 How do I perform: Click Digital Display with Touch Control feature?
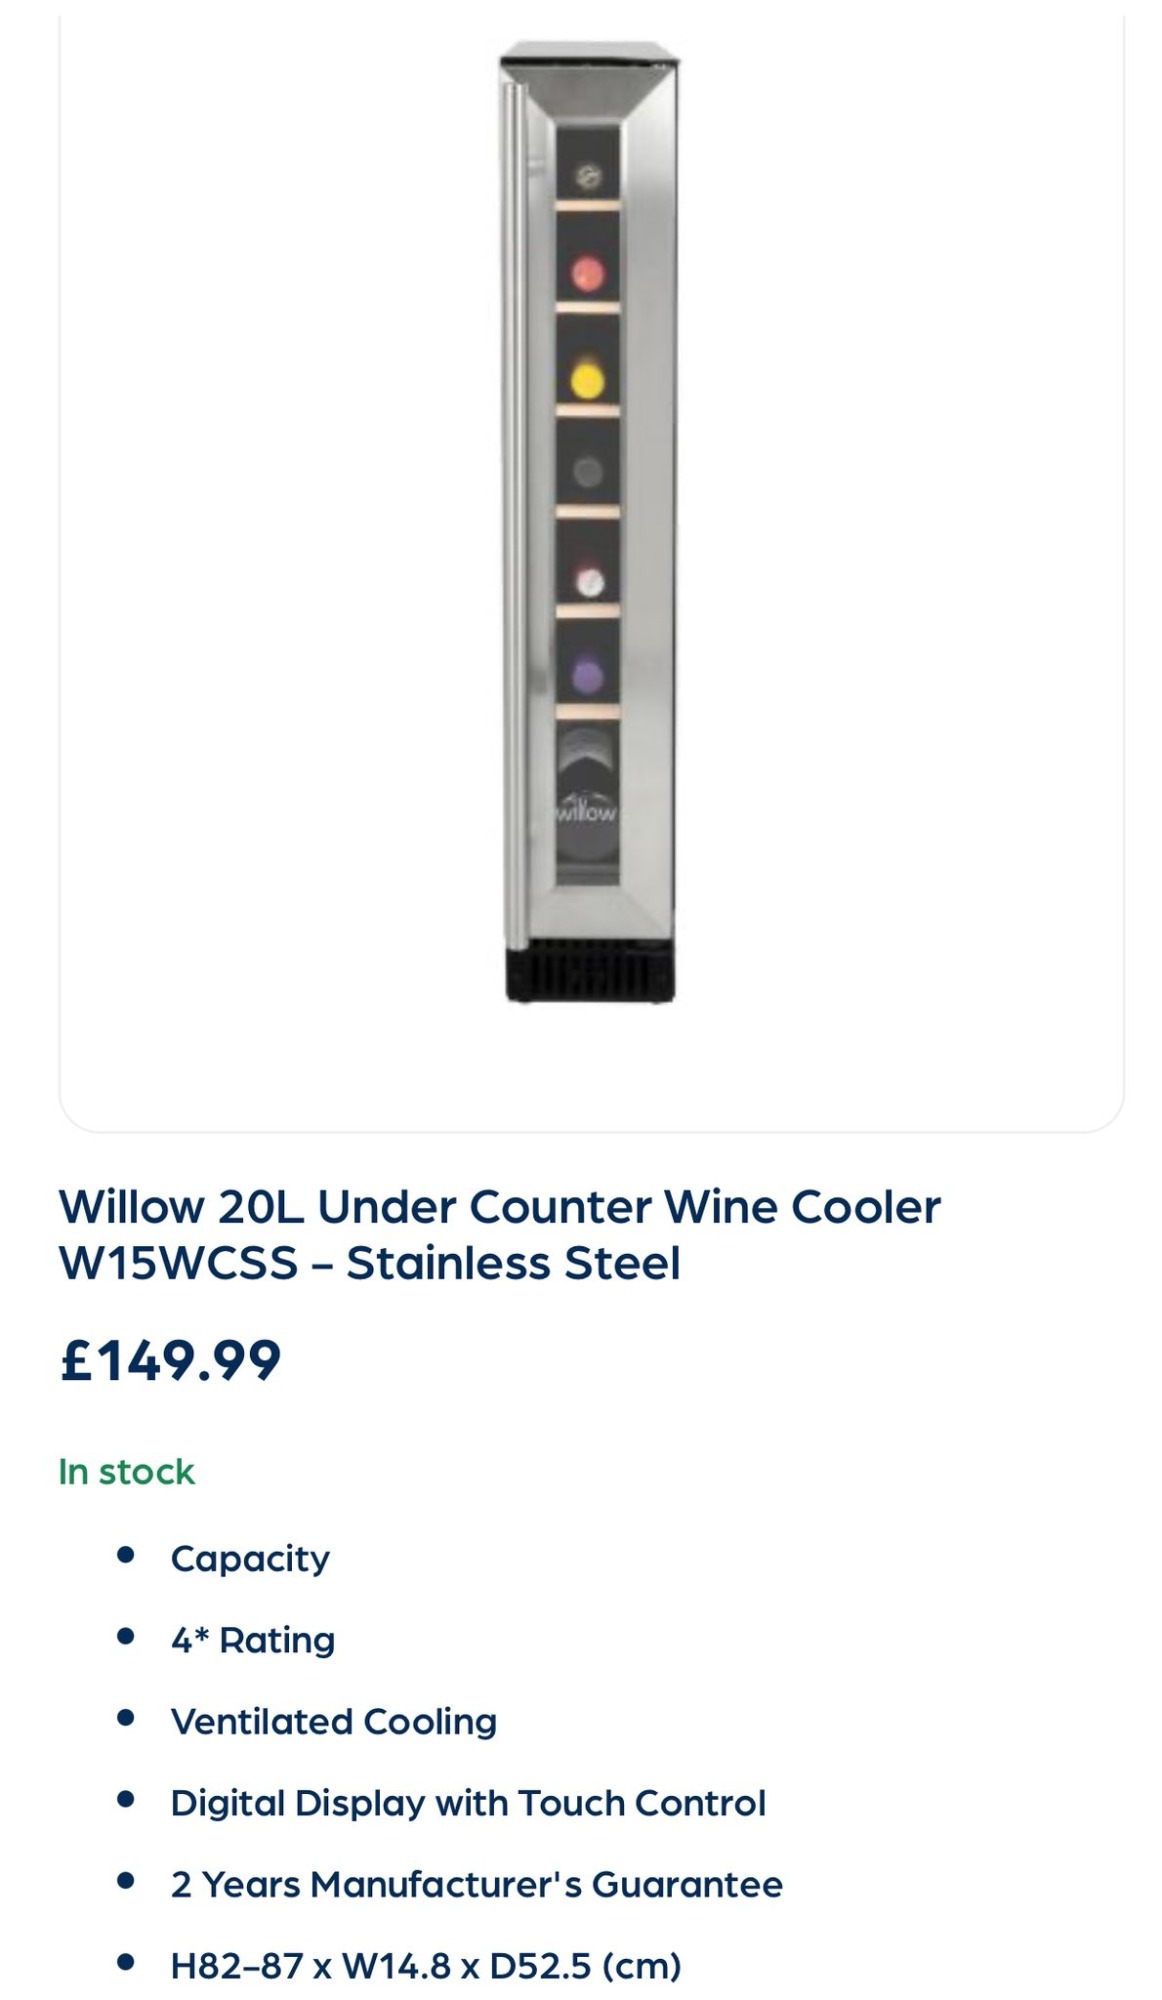(468, 1803)
